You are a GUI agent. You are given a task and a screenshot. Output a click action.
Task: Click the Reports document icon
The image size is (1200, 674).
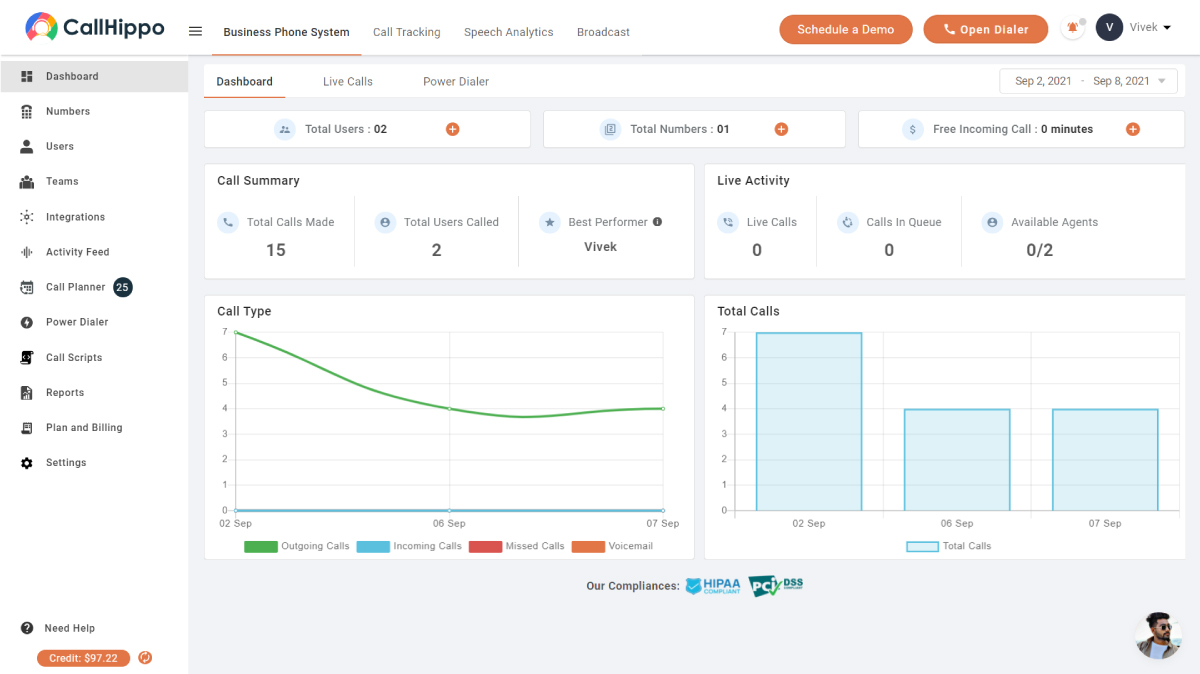(27, 393)
